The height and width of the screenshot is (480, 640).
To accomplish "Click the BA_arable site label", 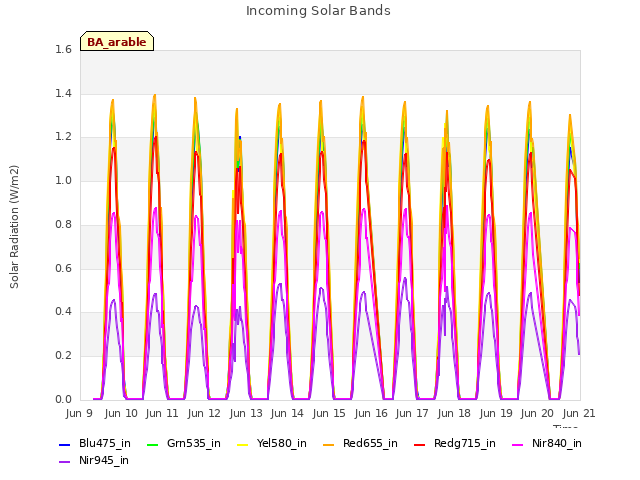I will pos(117,42).
